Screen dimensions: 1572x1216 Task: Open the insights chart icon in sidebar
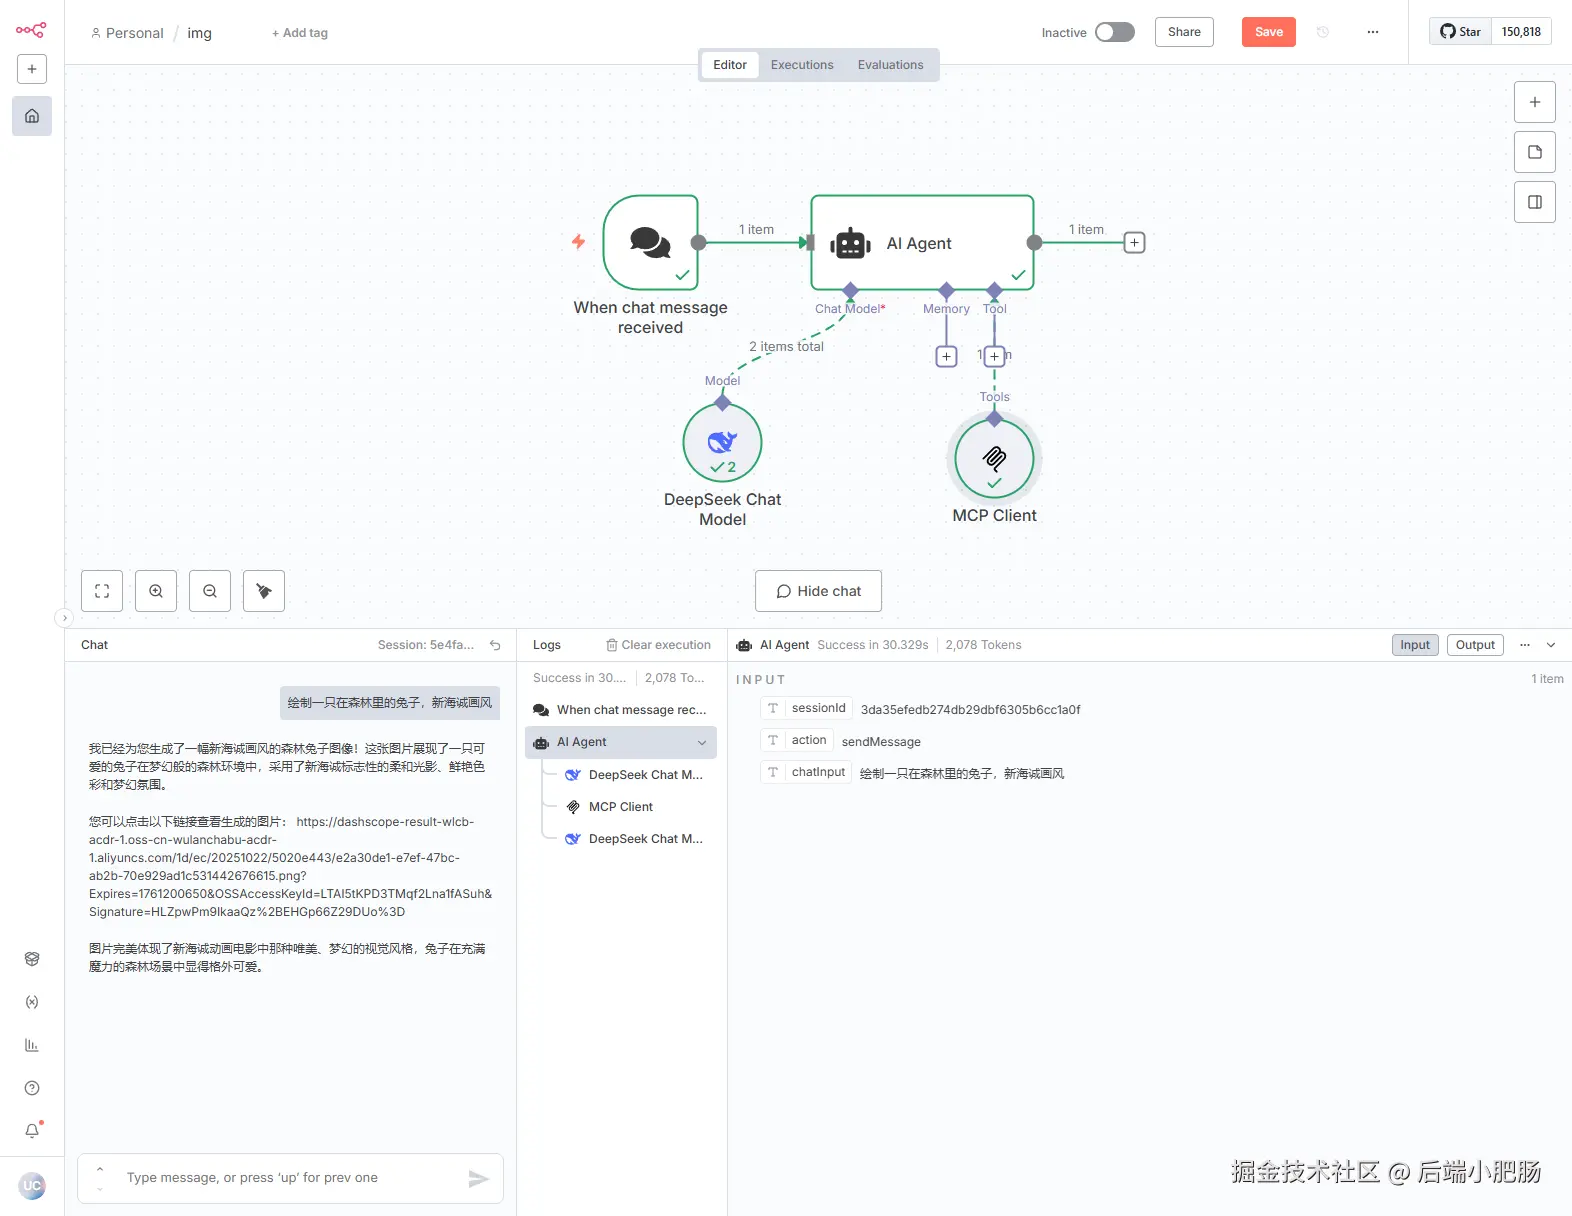coord(32,1045)
